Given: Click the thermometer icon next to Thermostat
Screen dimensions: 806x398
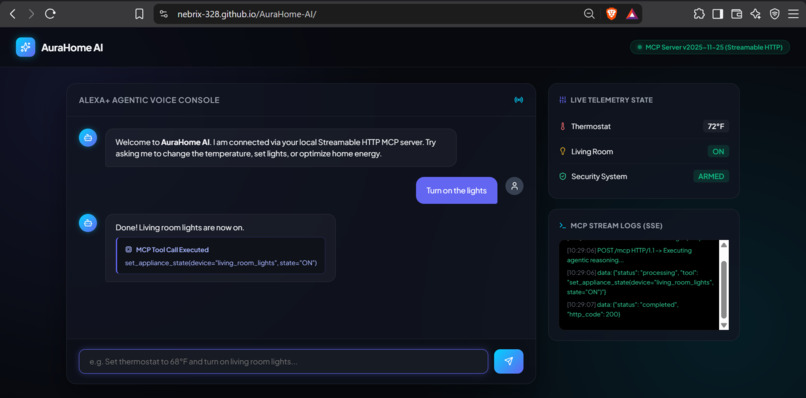Looking at the screenshot, I should click(562, 126).
